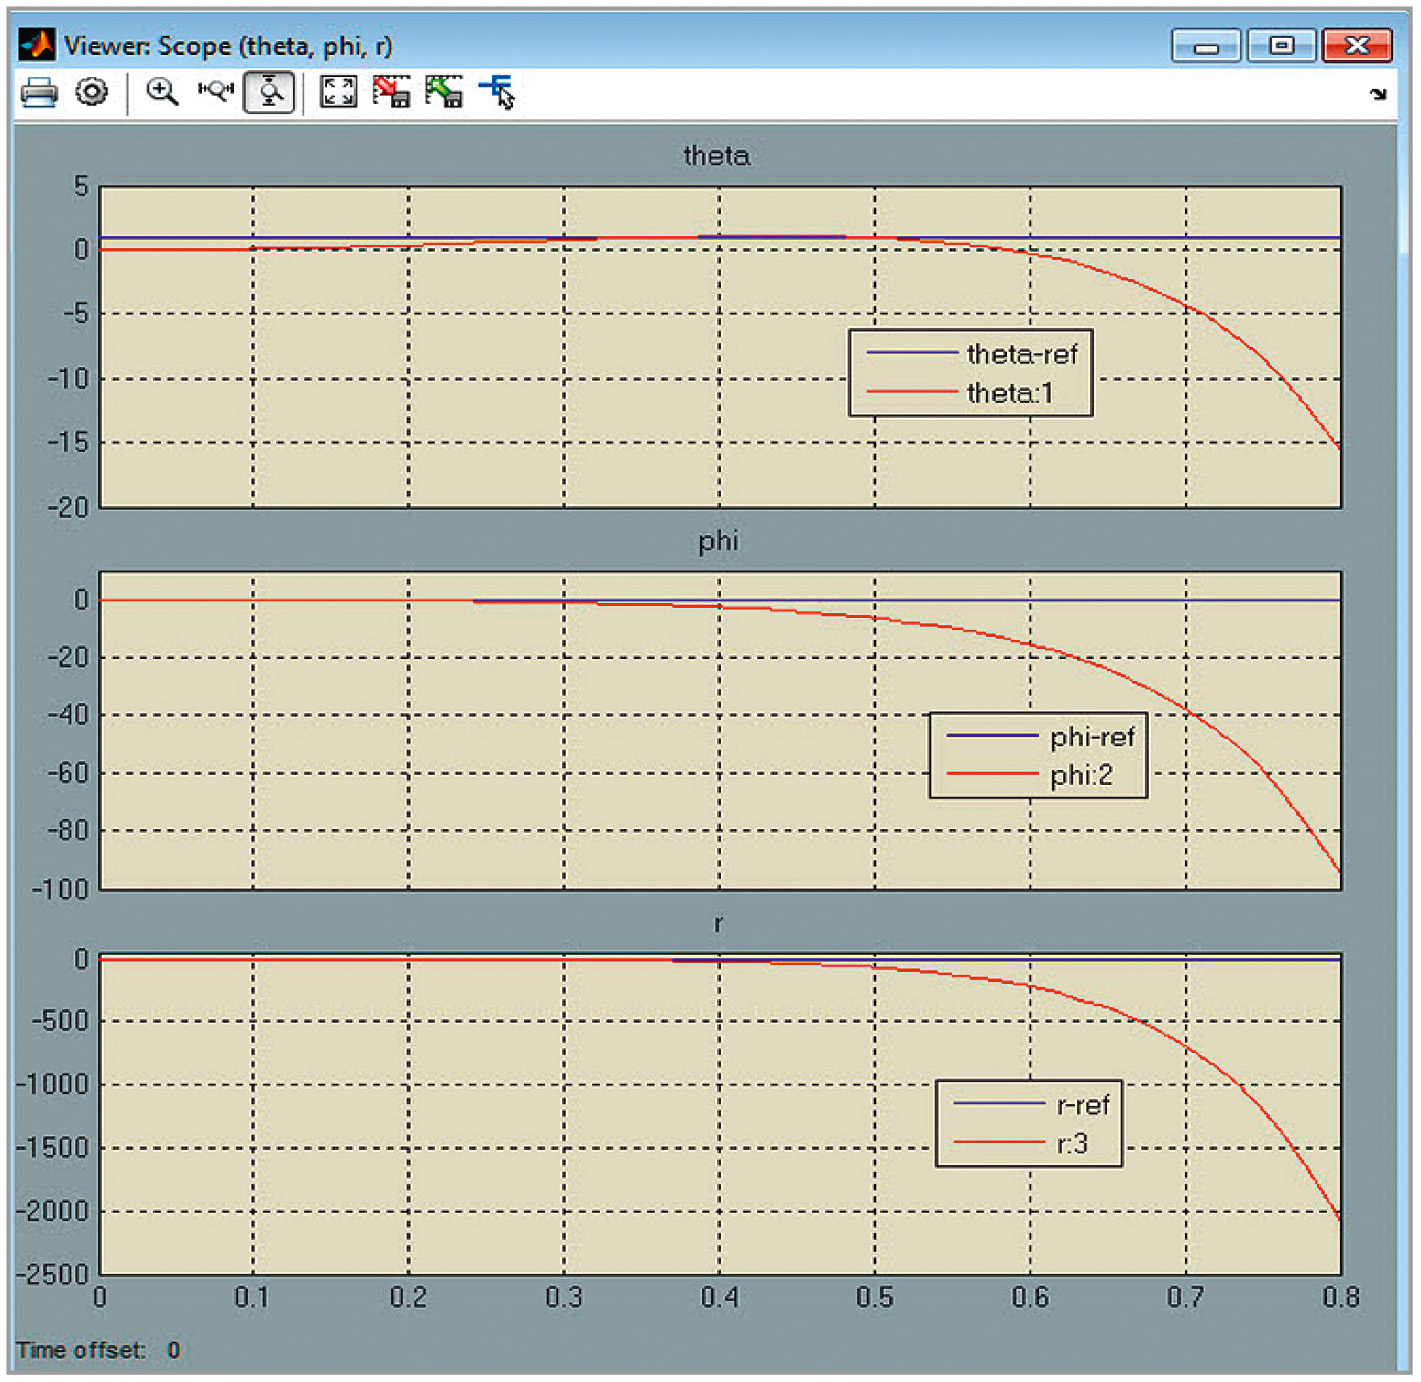The width and height of the screenshot is (1421, 1382).
Task: Click the Time offset value 0
Action: 174,1351
